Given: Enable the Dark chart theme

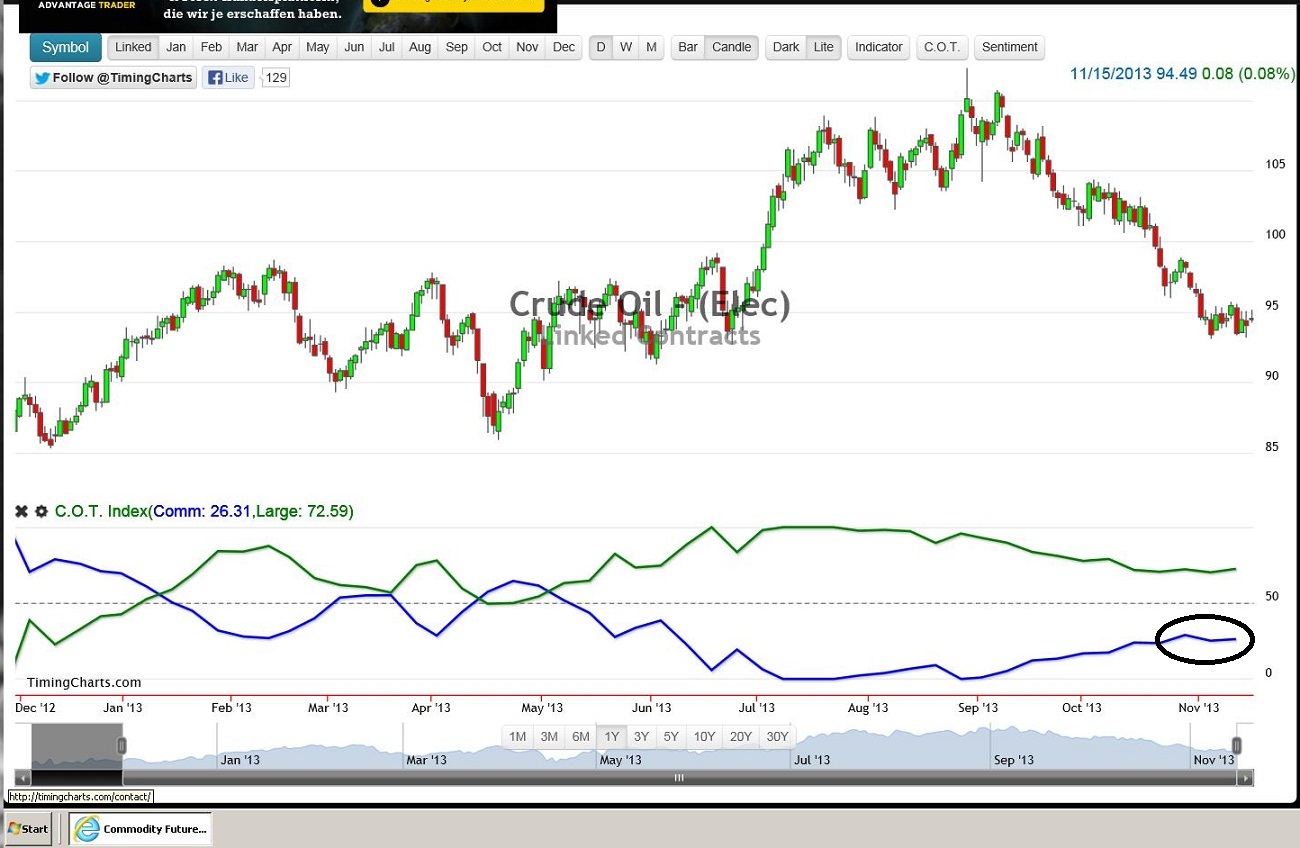Looking at the screenshot, I should pos(785,46).
